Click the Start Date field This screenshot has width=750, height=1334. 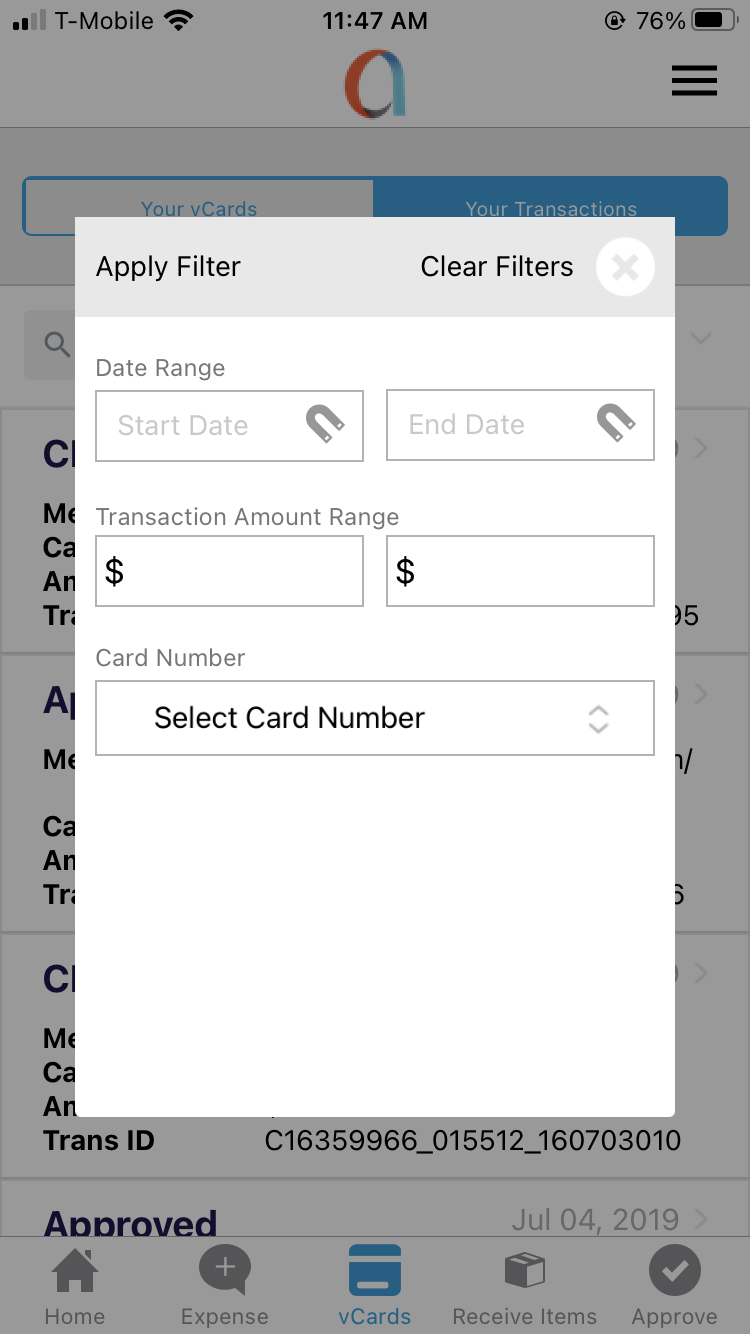coord(200,425)
